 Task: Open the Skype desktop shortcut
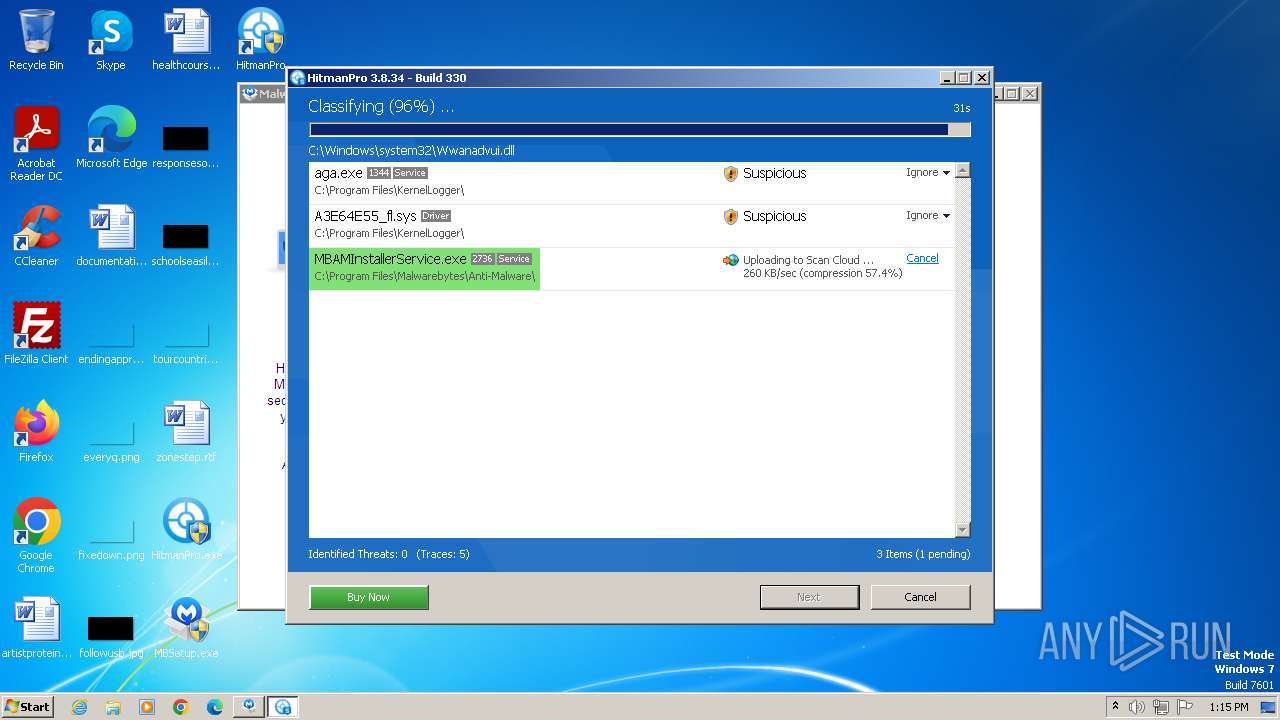point(111,40)
